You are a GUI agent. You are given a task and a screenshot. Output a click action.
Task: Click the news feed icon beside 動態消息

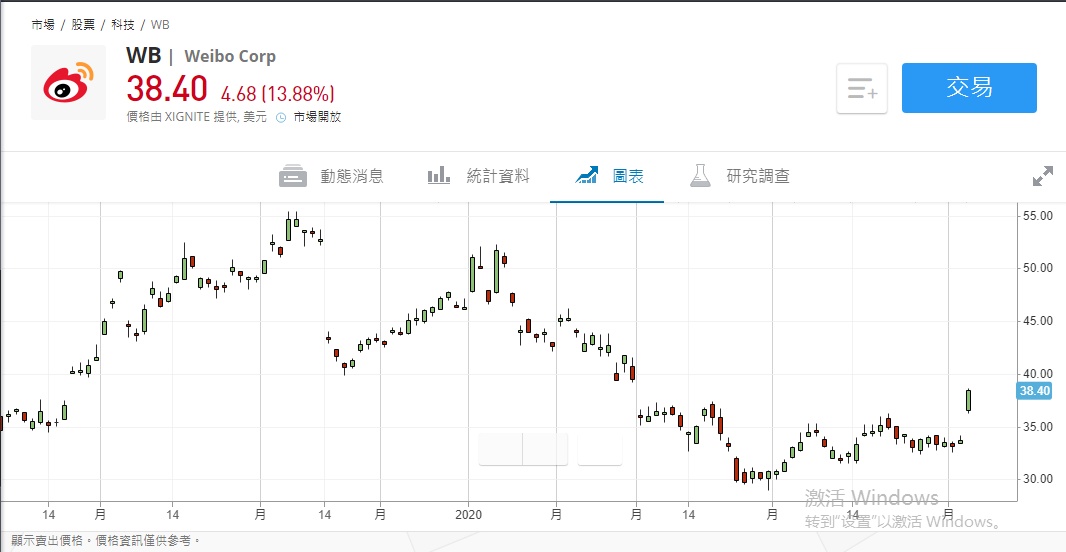[x=293, y=176]
